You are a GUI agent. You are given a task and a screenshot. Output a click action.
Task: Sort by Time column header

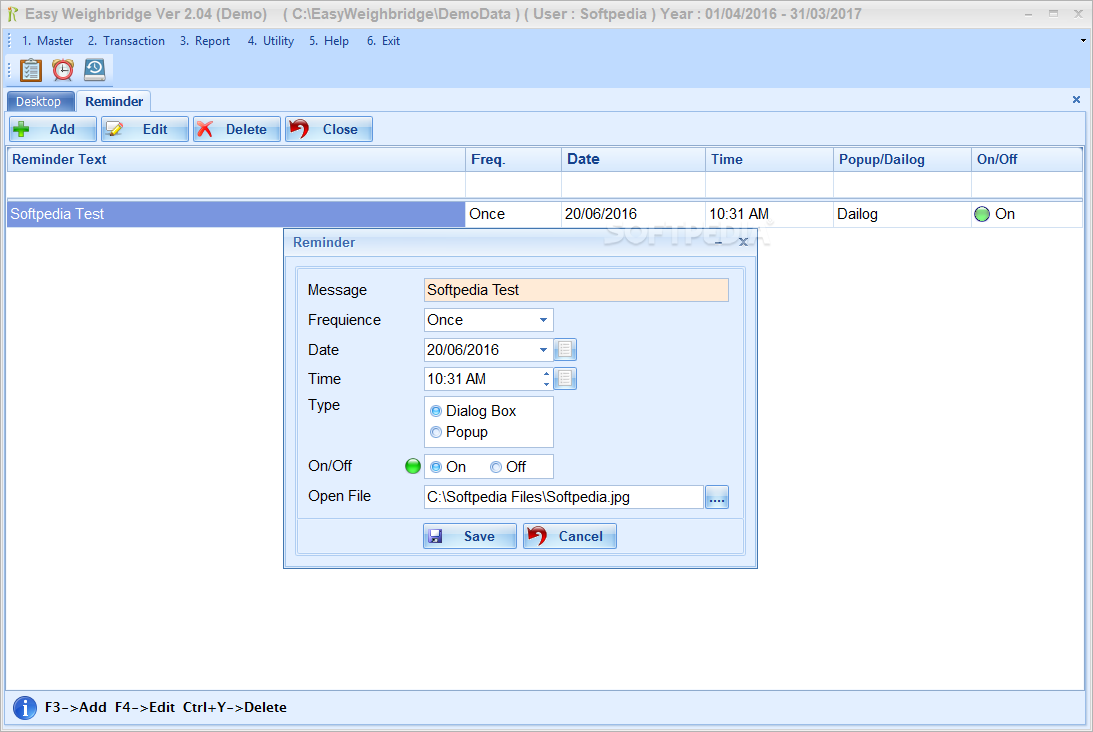769,159
